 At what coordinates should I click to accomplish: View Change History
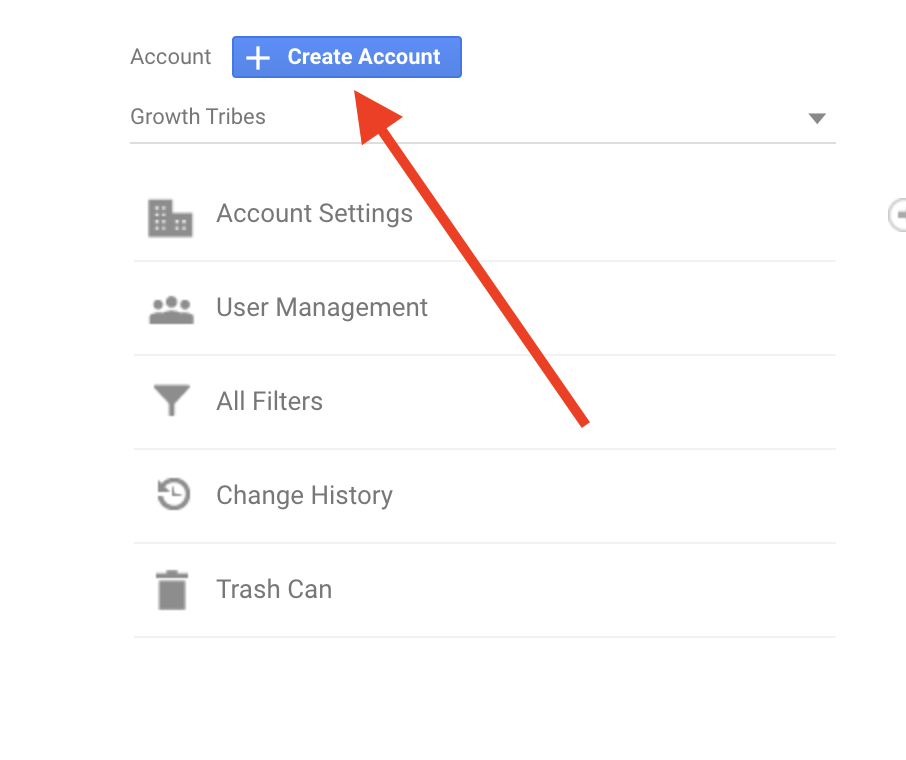coord(484,496)
